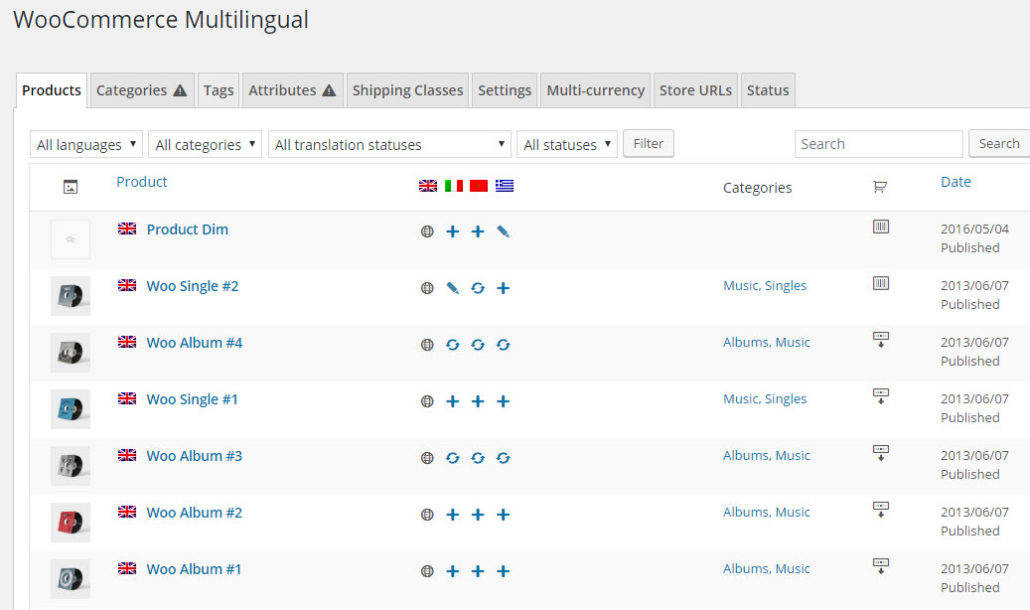
Task: Edit Greek translation of Product Dim
Action: (x=503, y=231)
